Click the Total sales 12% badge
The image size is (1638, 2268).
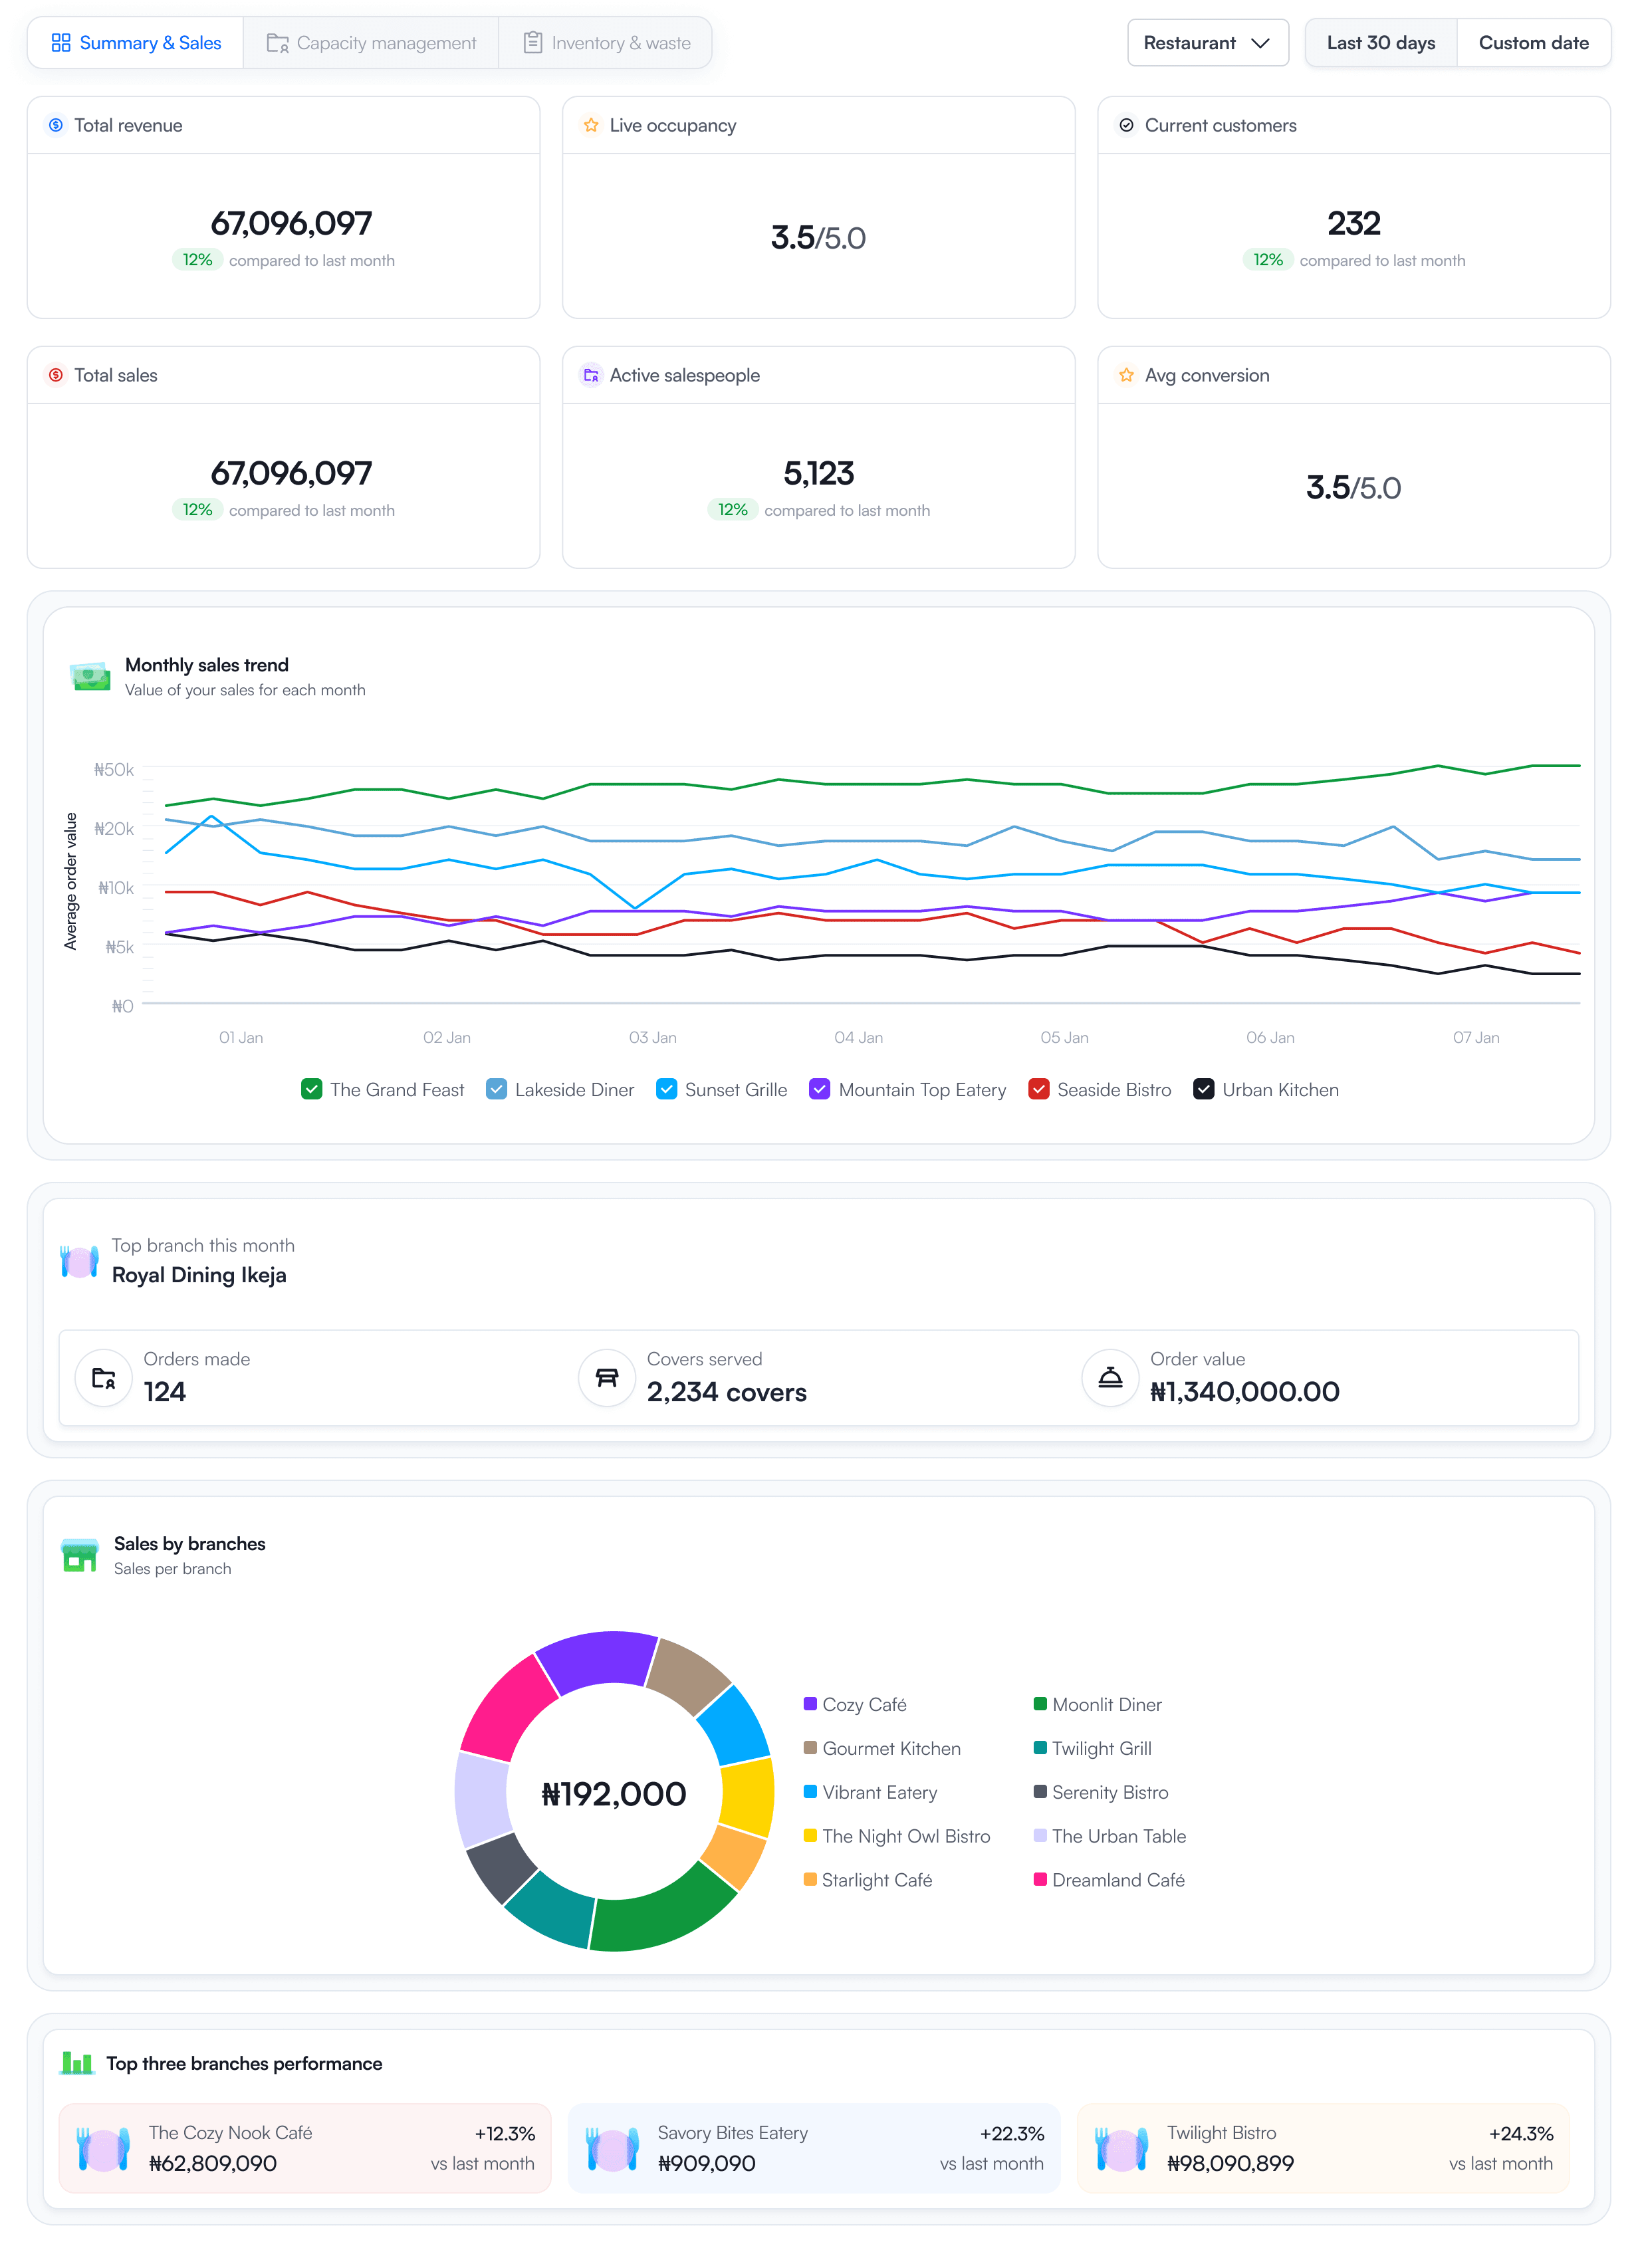coord(197,510)
